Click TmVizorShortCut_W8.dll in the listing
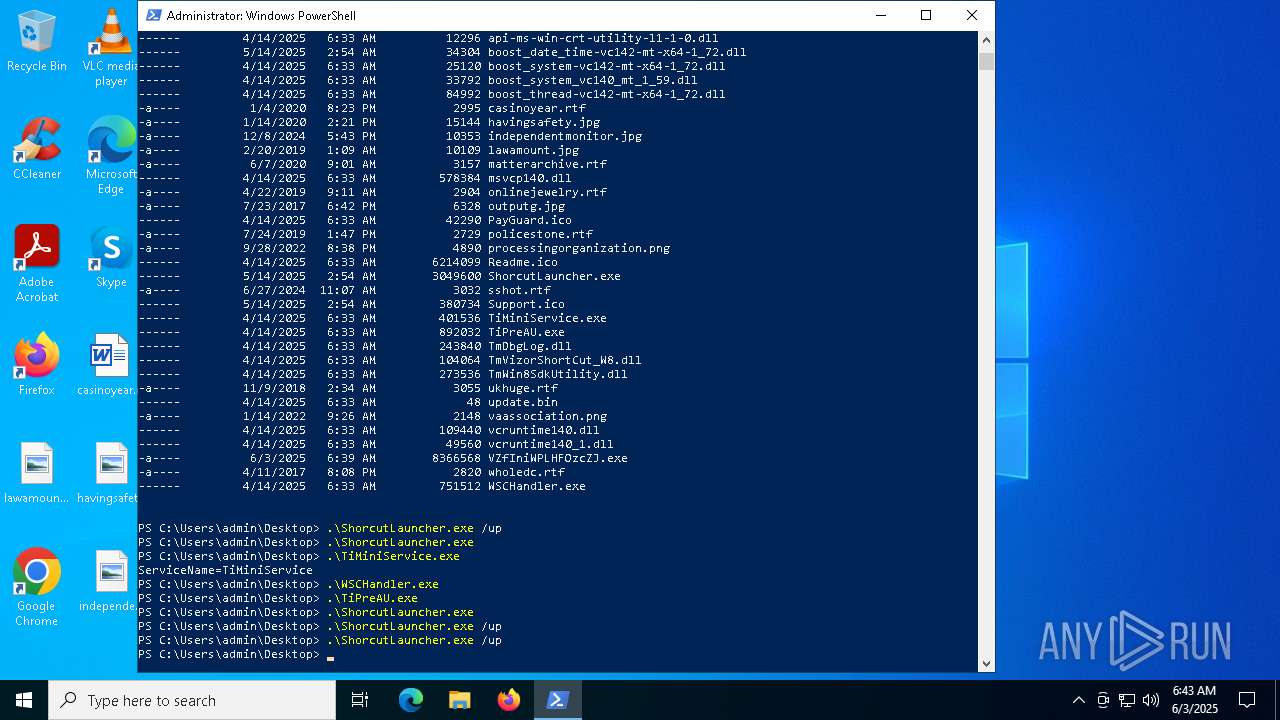This screenshot has height=720, width=1280. [565, 360]
